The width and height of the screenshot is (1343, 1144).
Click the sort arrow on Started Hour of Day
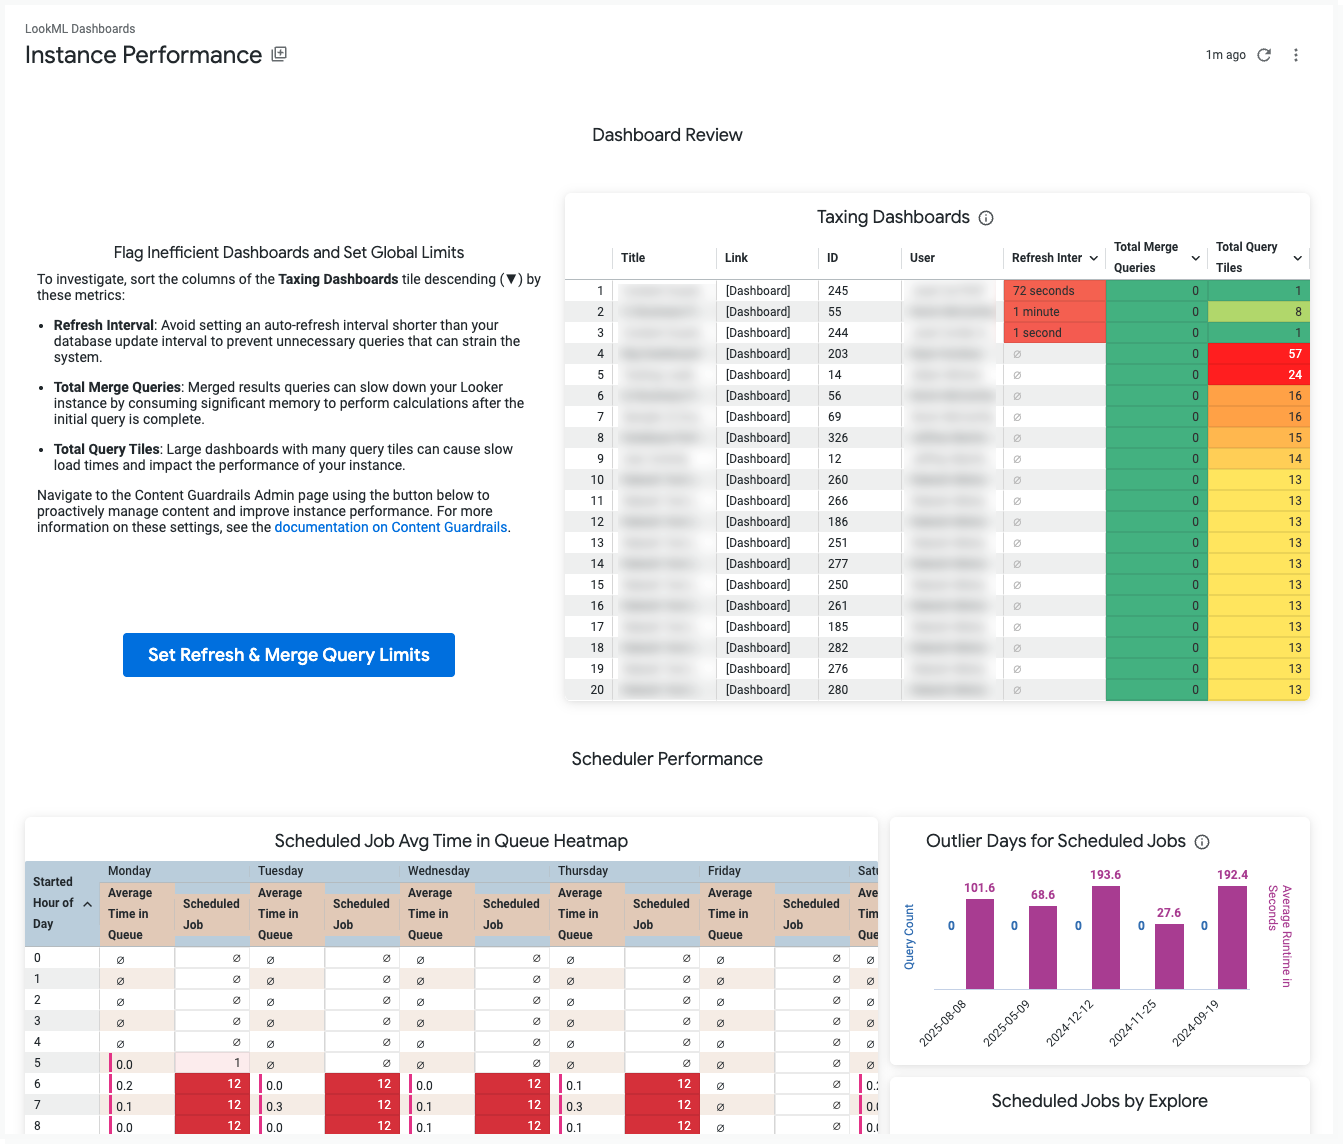point(88,904)
